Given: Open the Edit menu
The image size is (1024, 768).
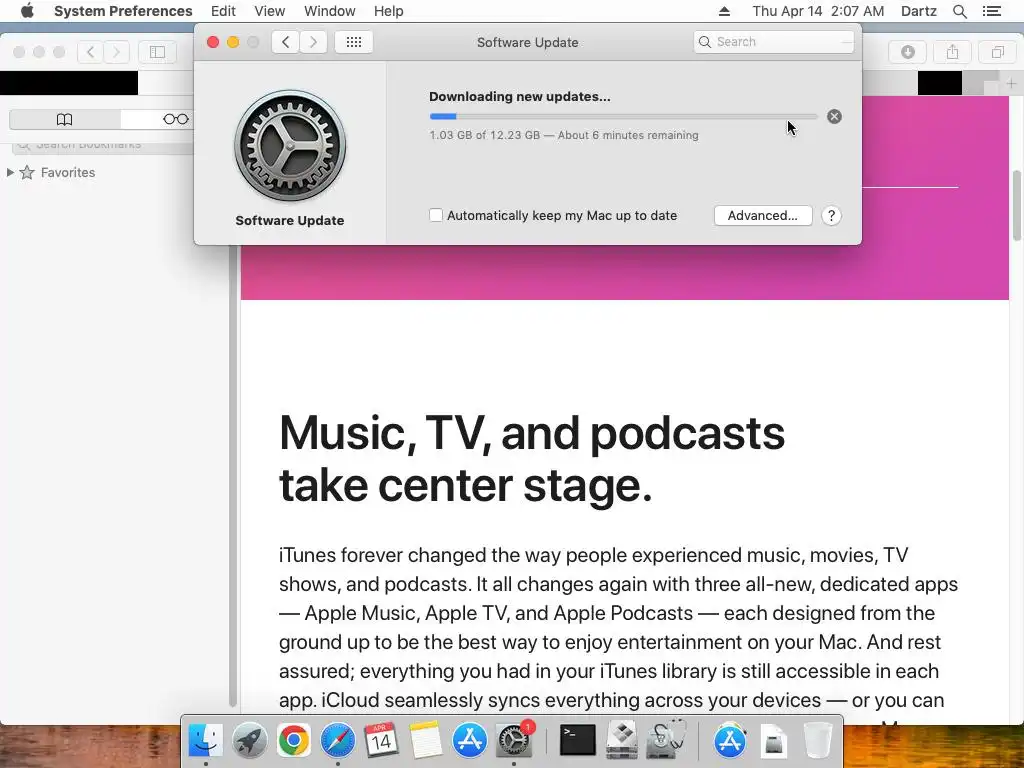Looking at the screenshot, I should (223, 11).
